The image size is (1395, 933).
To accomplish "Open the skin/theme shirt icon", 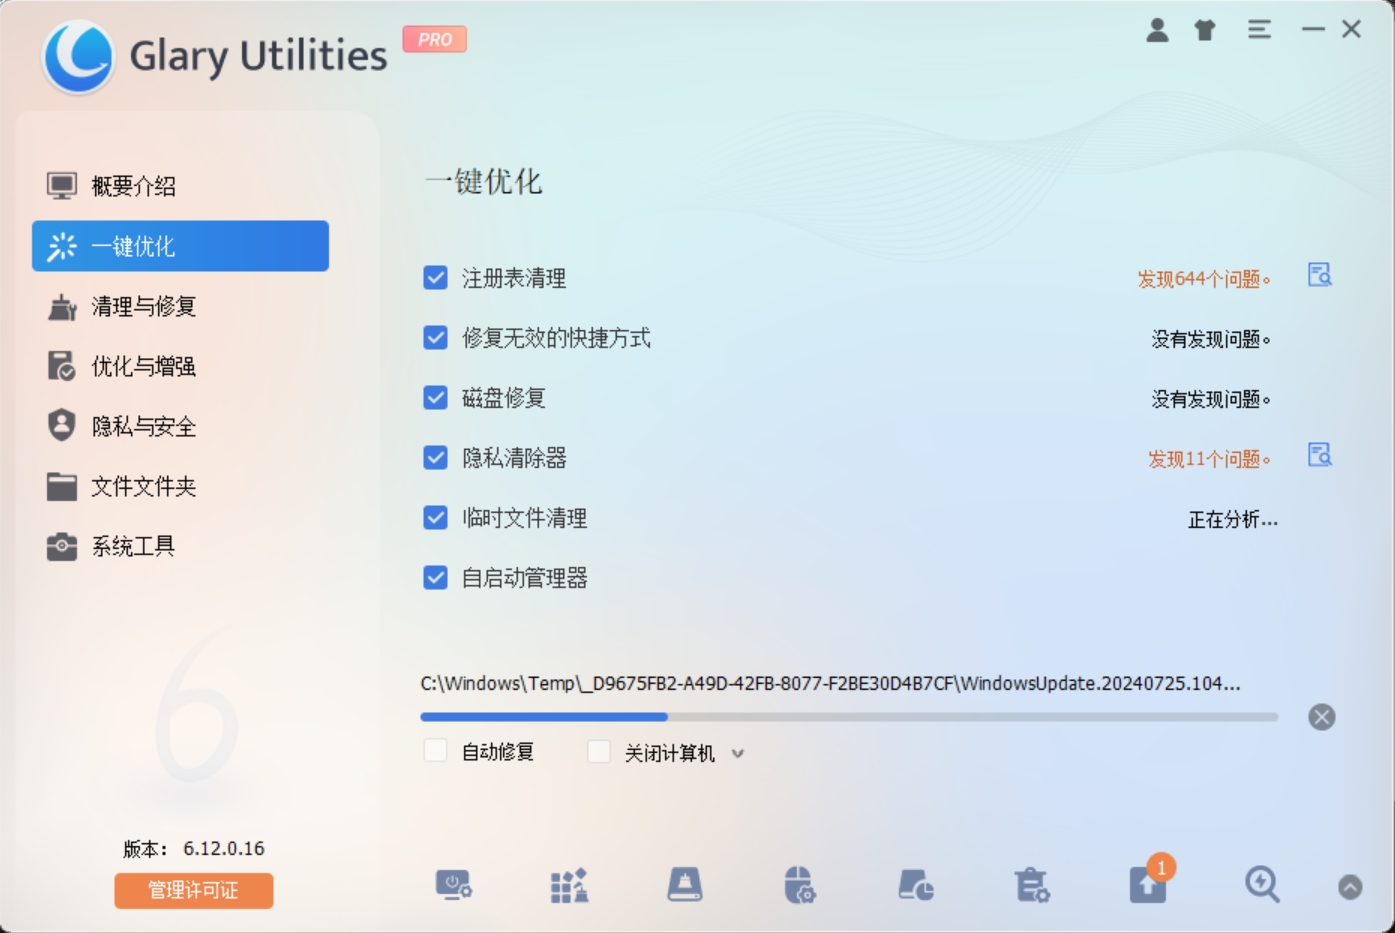I will [x=1204, y=30].
